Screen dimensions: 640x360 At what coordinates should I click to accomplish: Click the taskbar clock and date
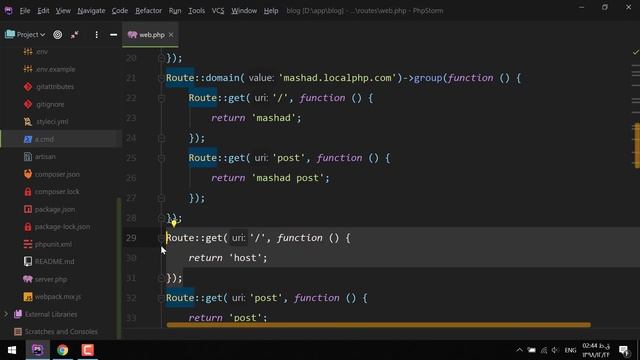click(596, 350)
